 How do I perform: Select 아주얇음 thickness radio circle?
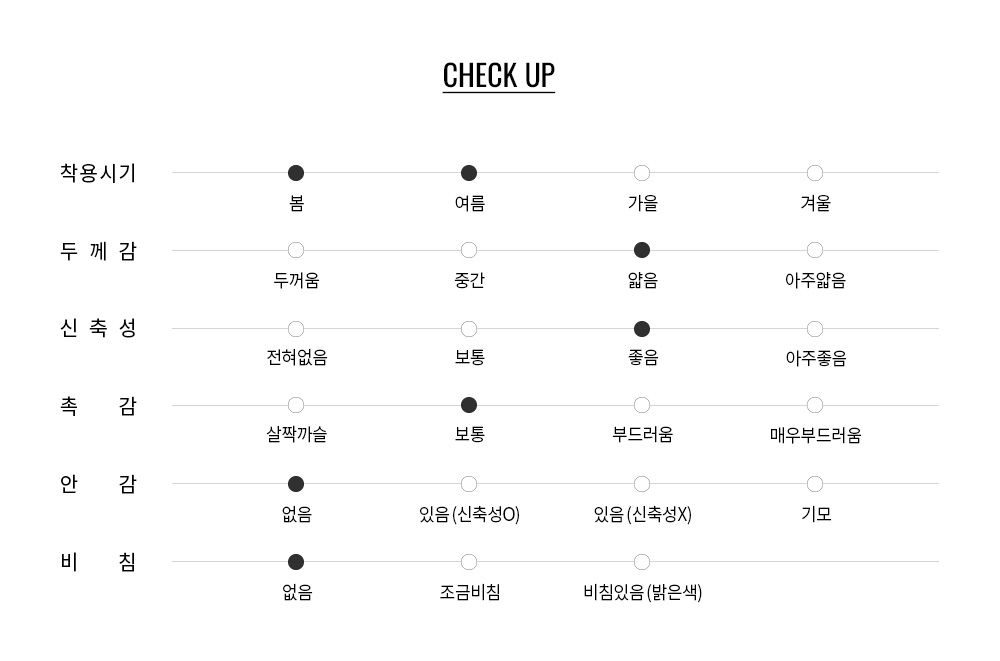(815, 250)
